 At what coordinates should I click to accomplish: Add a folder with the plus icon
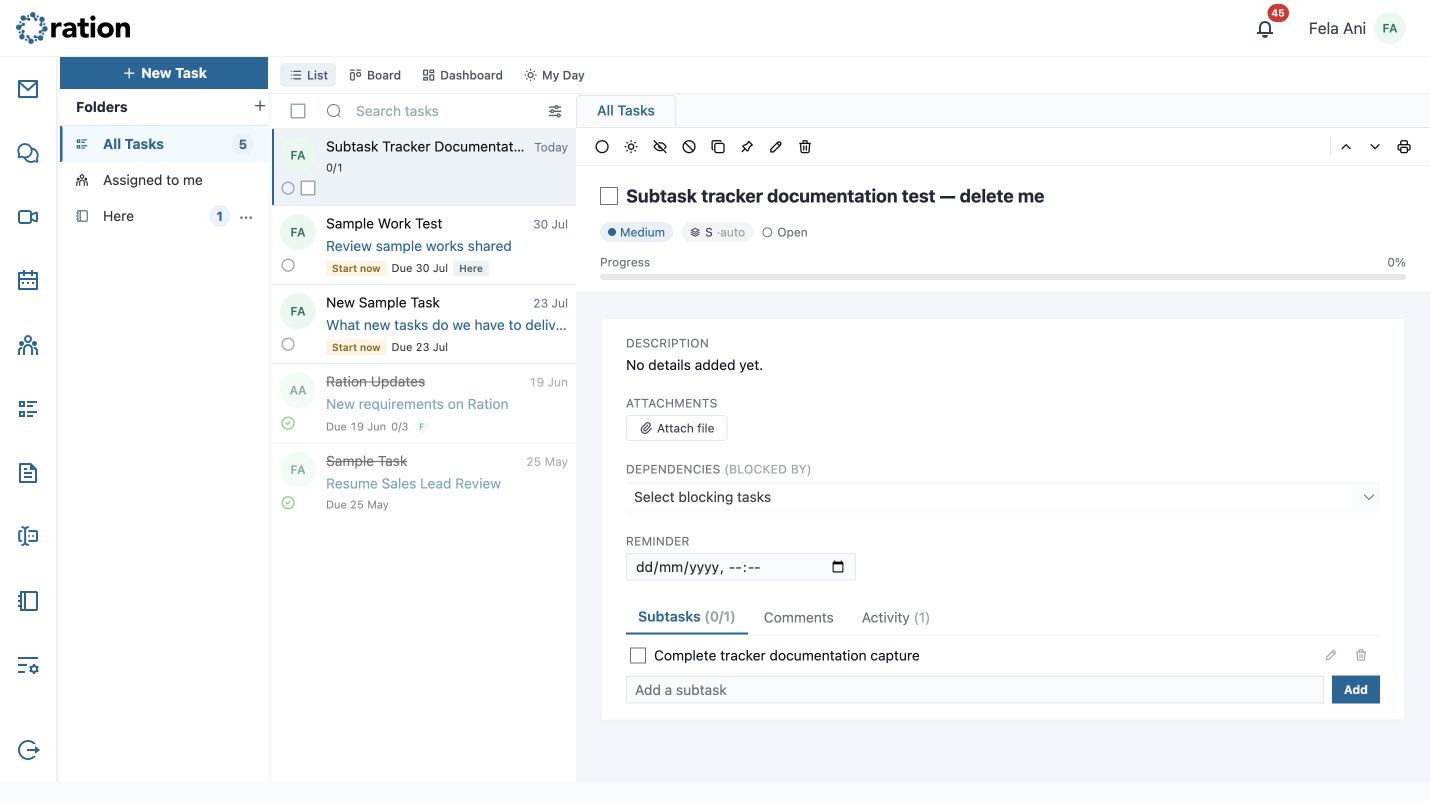point(260,106)
